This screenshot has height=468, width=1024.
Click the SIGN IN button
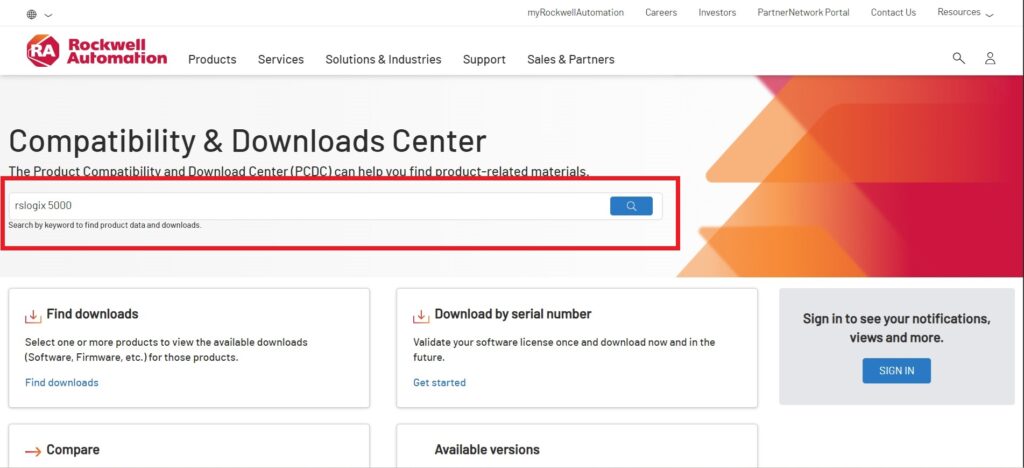click(896, 371)
